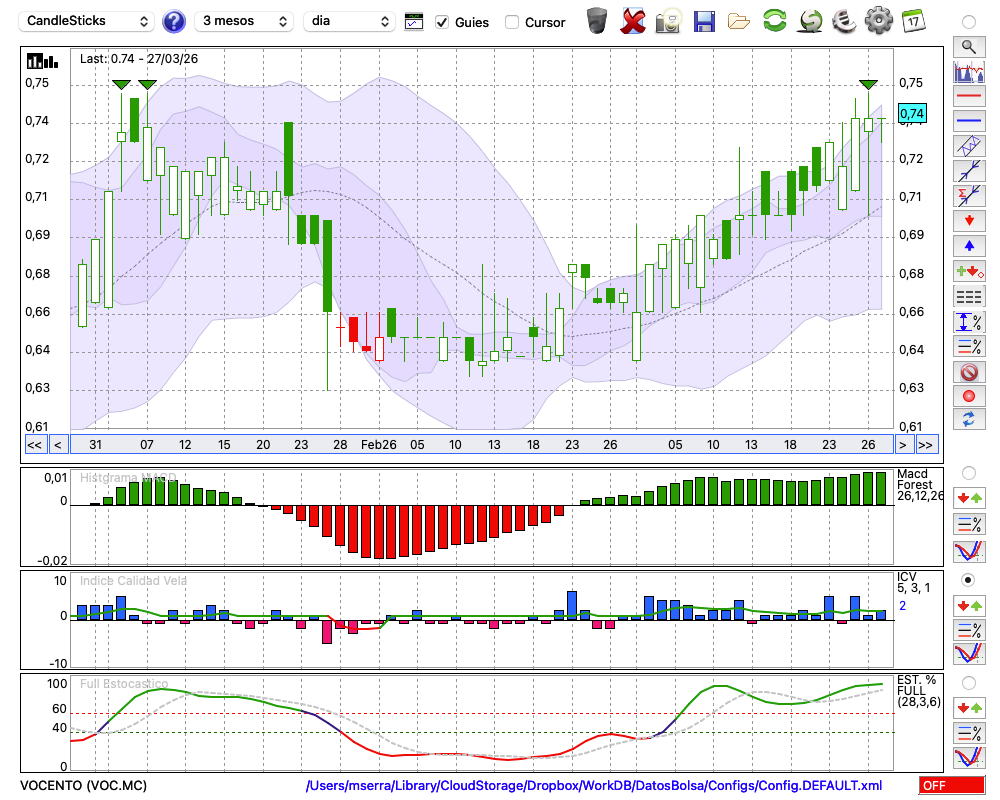Image resolution: width=1000 pixels, height=800 pixels.
Task: Select the radio button beside EST. % FULL
Action: coord(968,682)
